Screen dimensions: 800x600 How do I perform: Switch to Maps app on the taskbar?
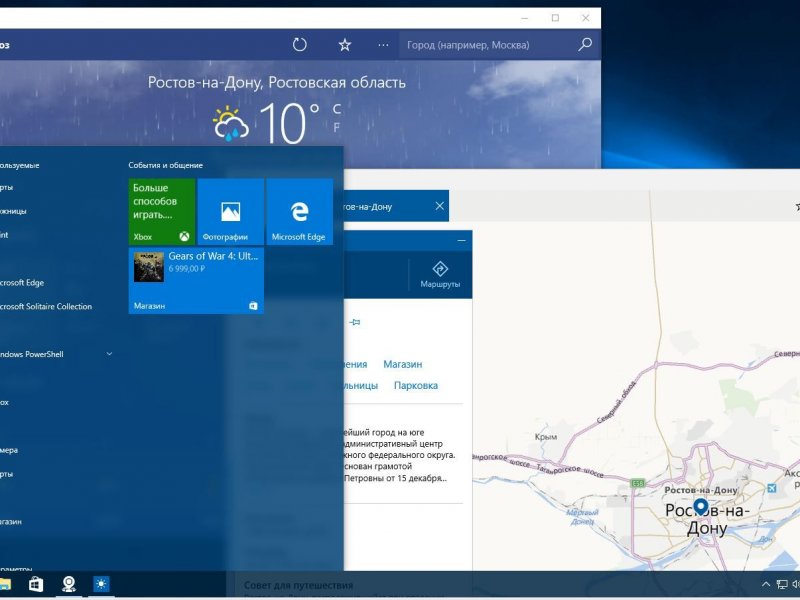pyautogui.click(x=68, y=584)
